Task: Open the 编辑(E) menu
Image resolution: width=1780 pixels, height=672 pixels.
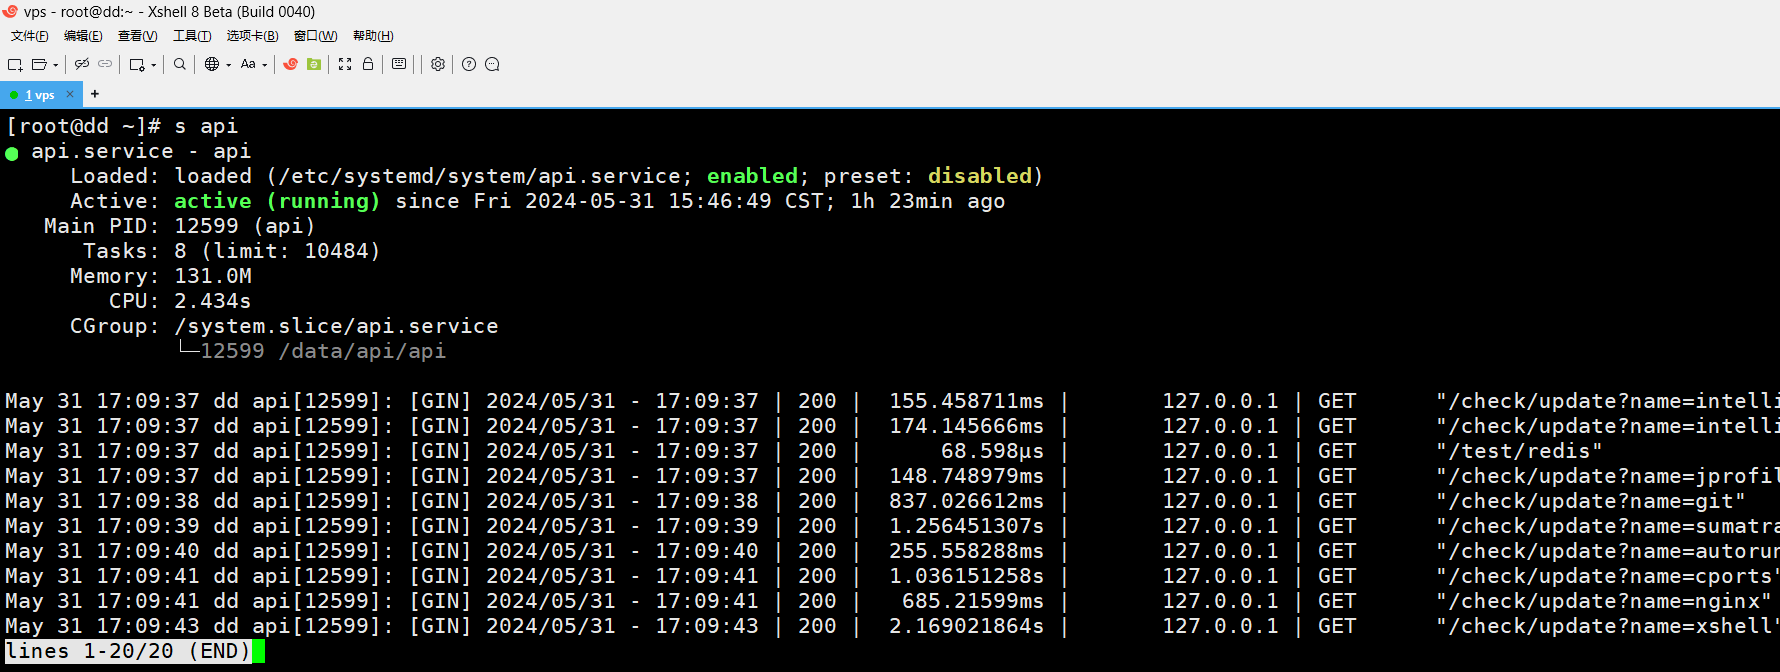Action: 83,36
